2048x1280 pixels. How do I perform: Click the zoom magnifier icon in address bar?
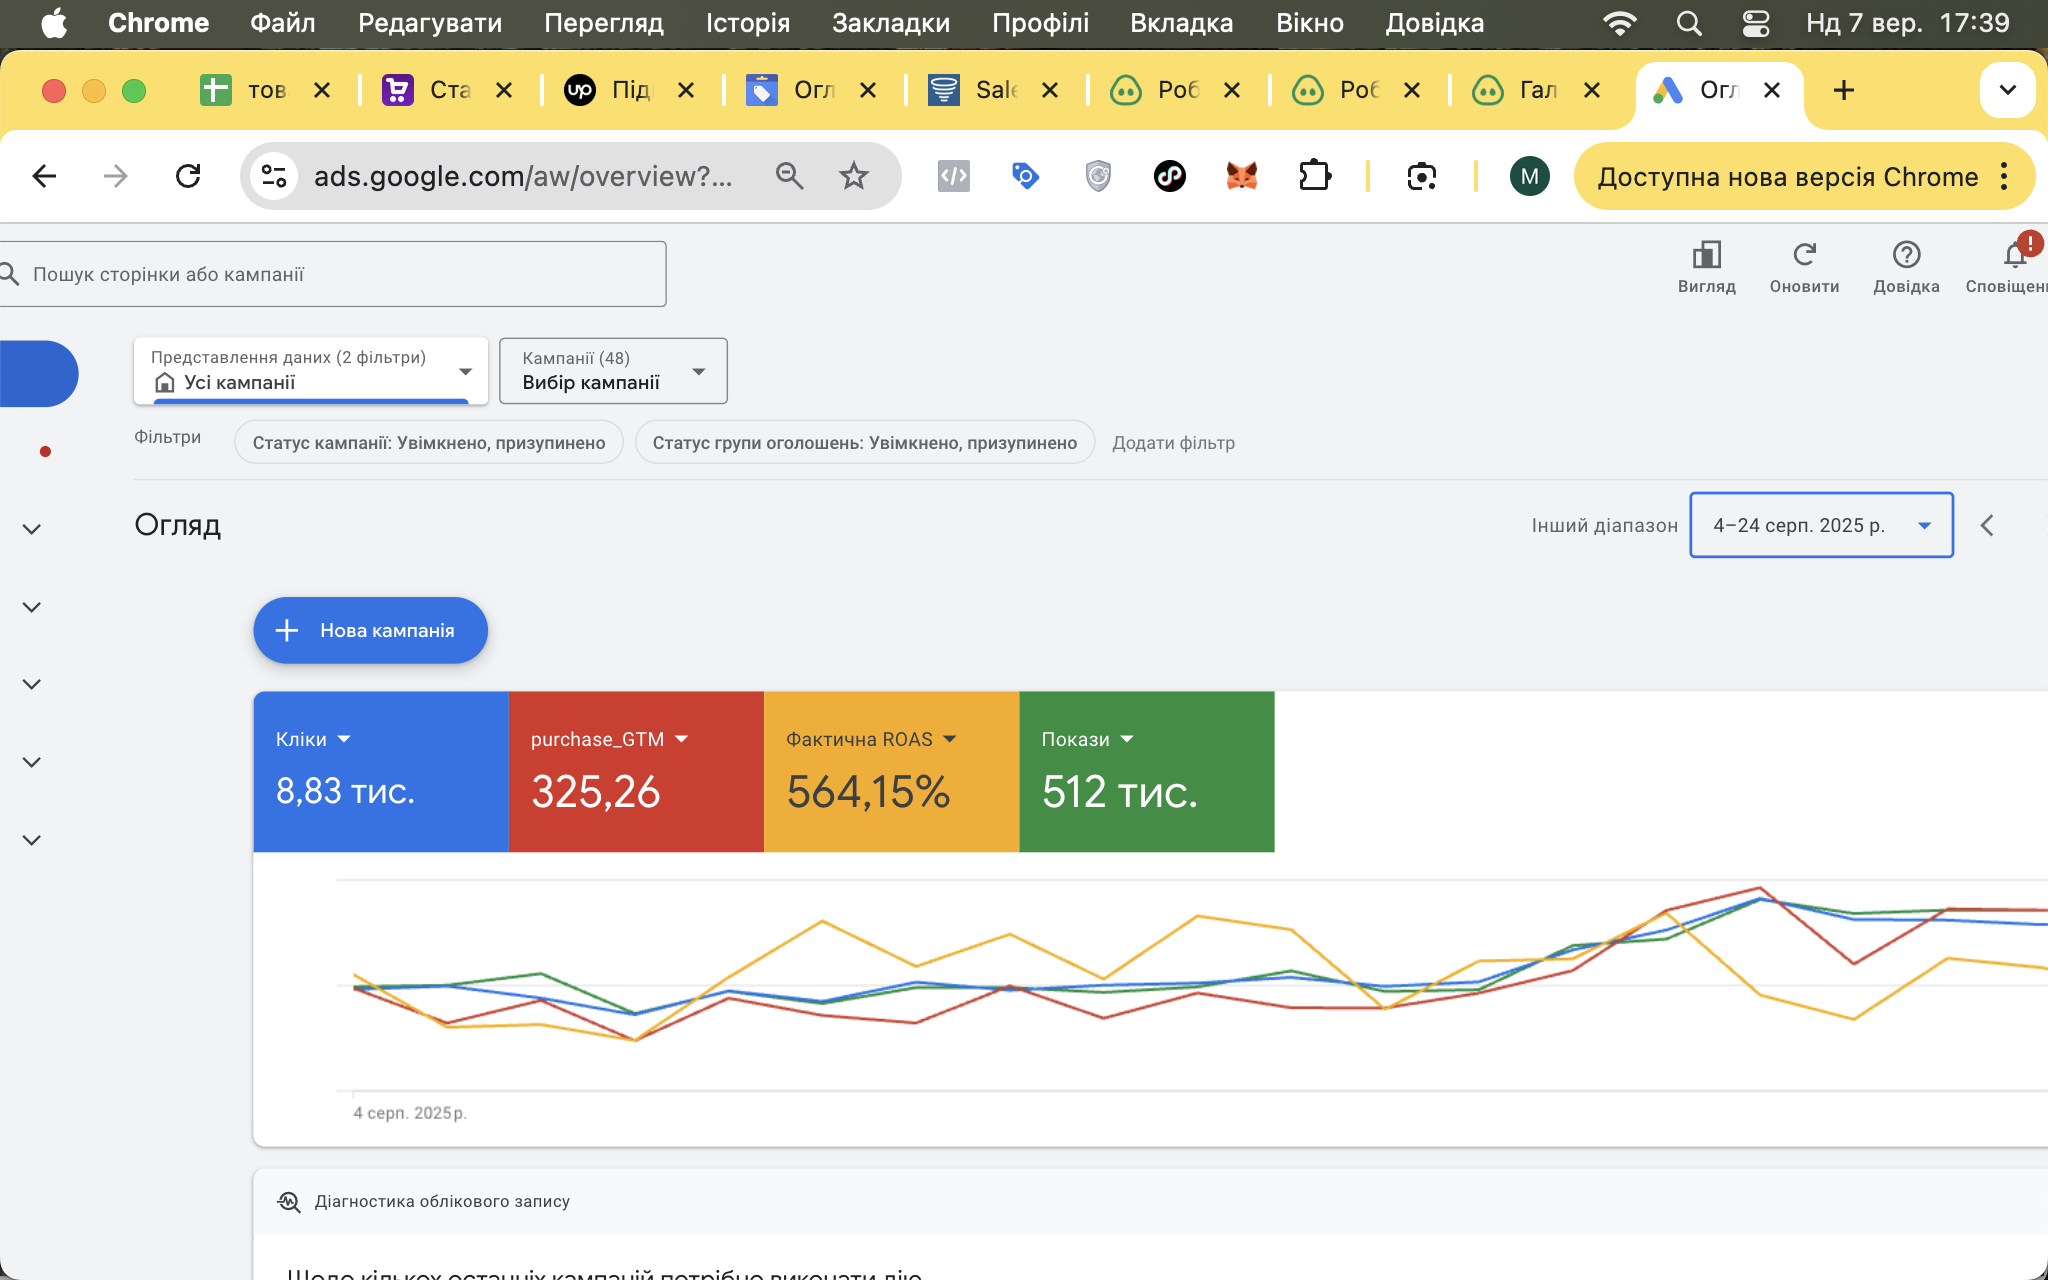tap(789, 177)
